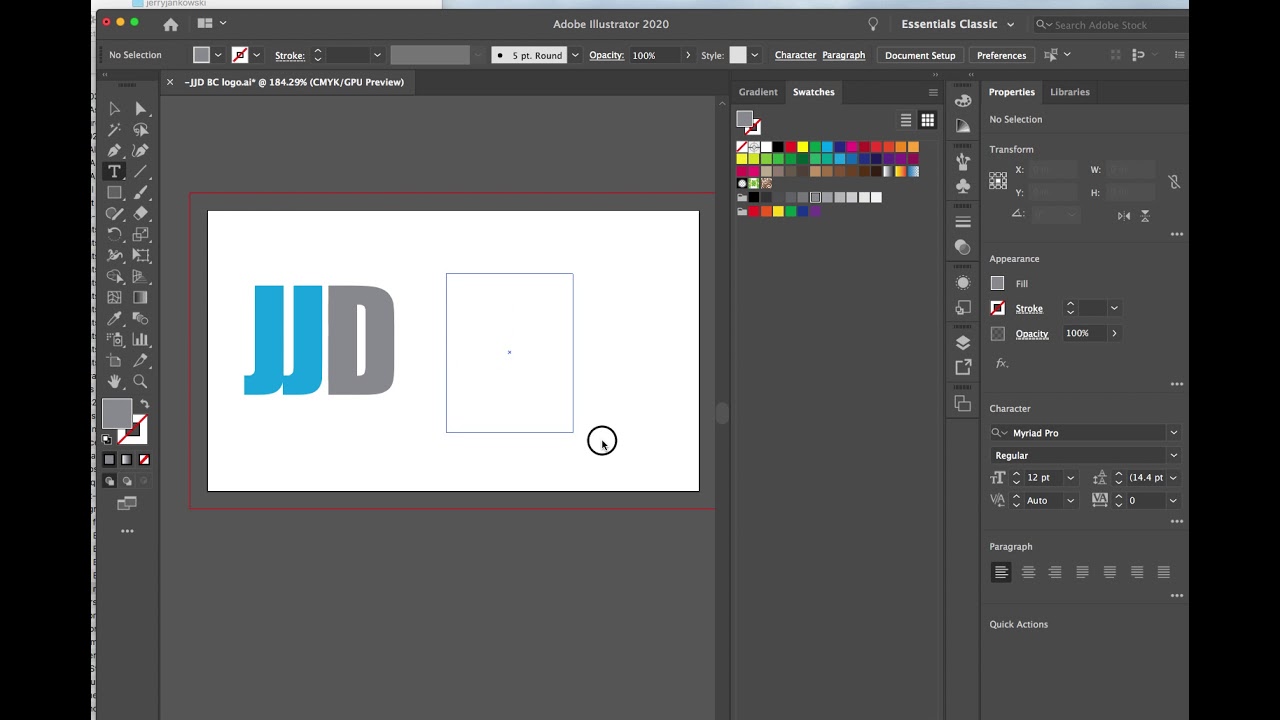Select the JJD BC logo.ai document tab
The height and width of the screenshot is (720, 1280).
click(294, 82)
